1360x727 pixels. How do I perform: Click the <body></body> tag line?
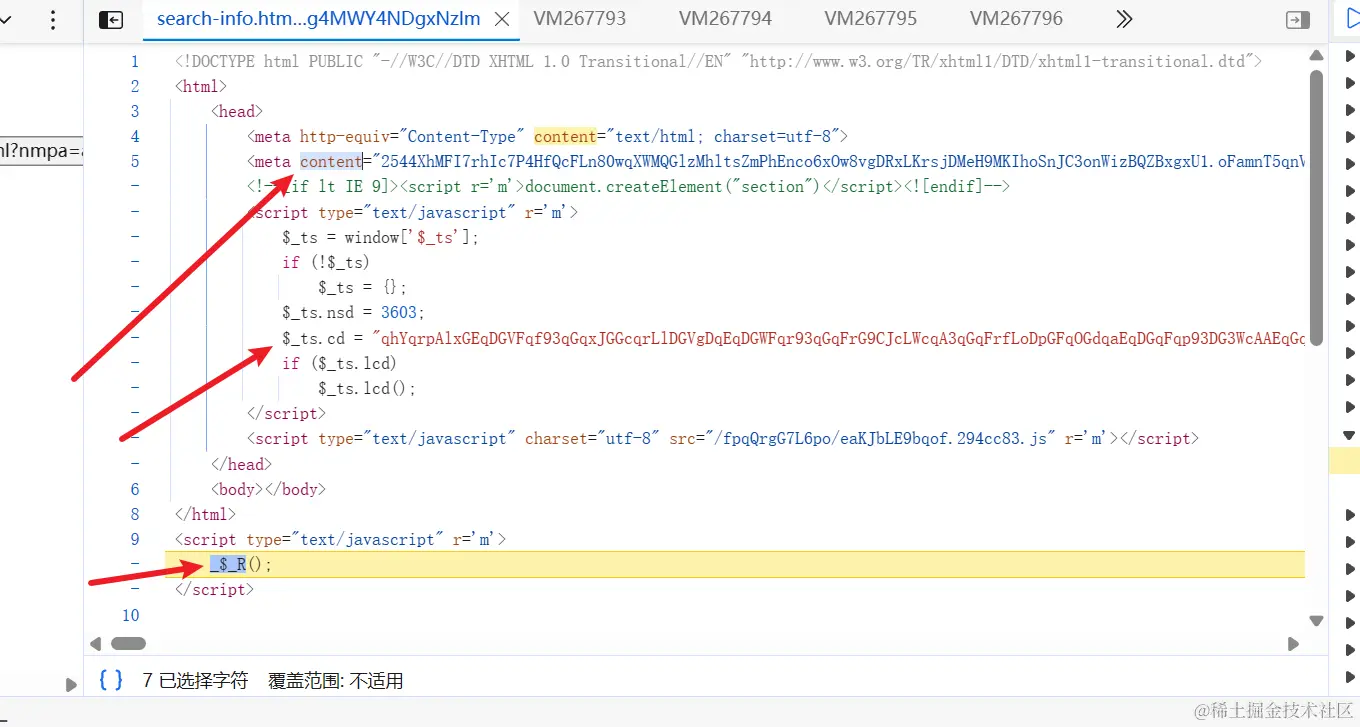[268, 489]
